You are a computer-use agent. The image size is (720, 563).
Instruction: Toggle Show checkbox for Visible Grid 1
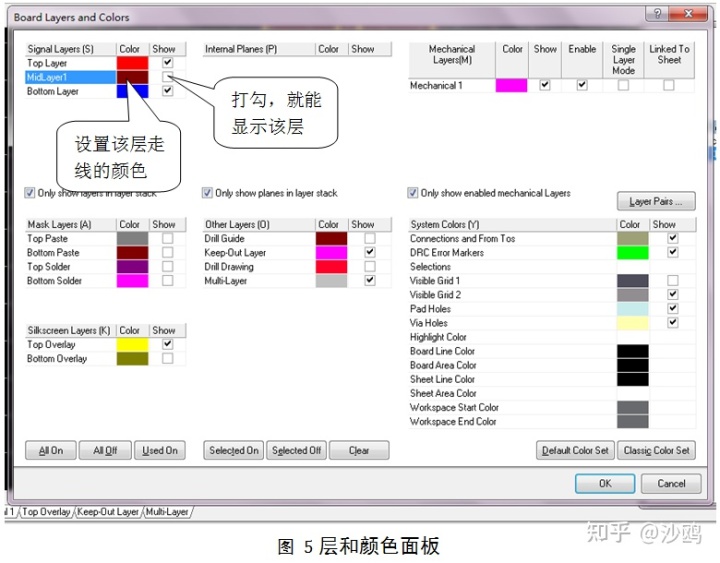tap(673, 281)
